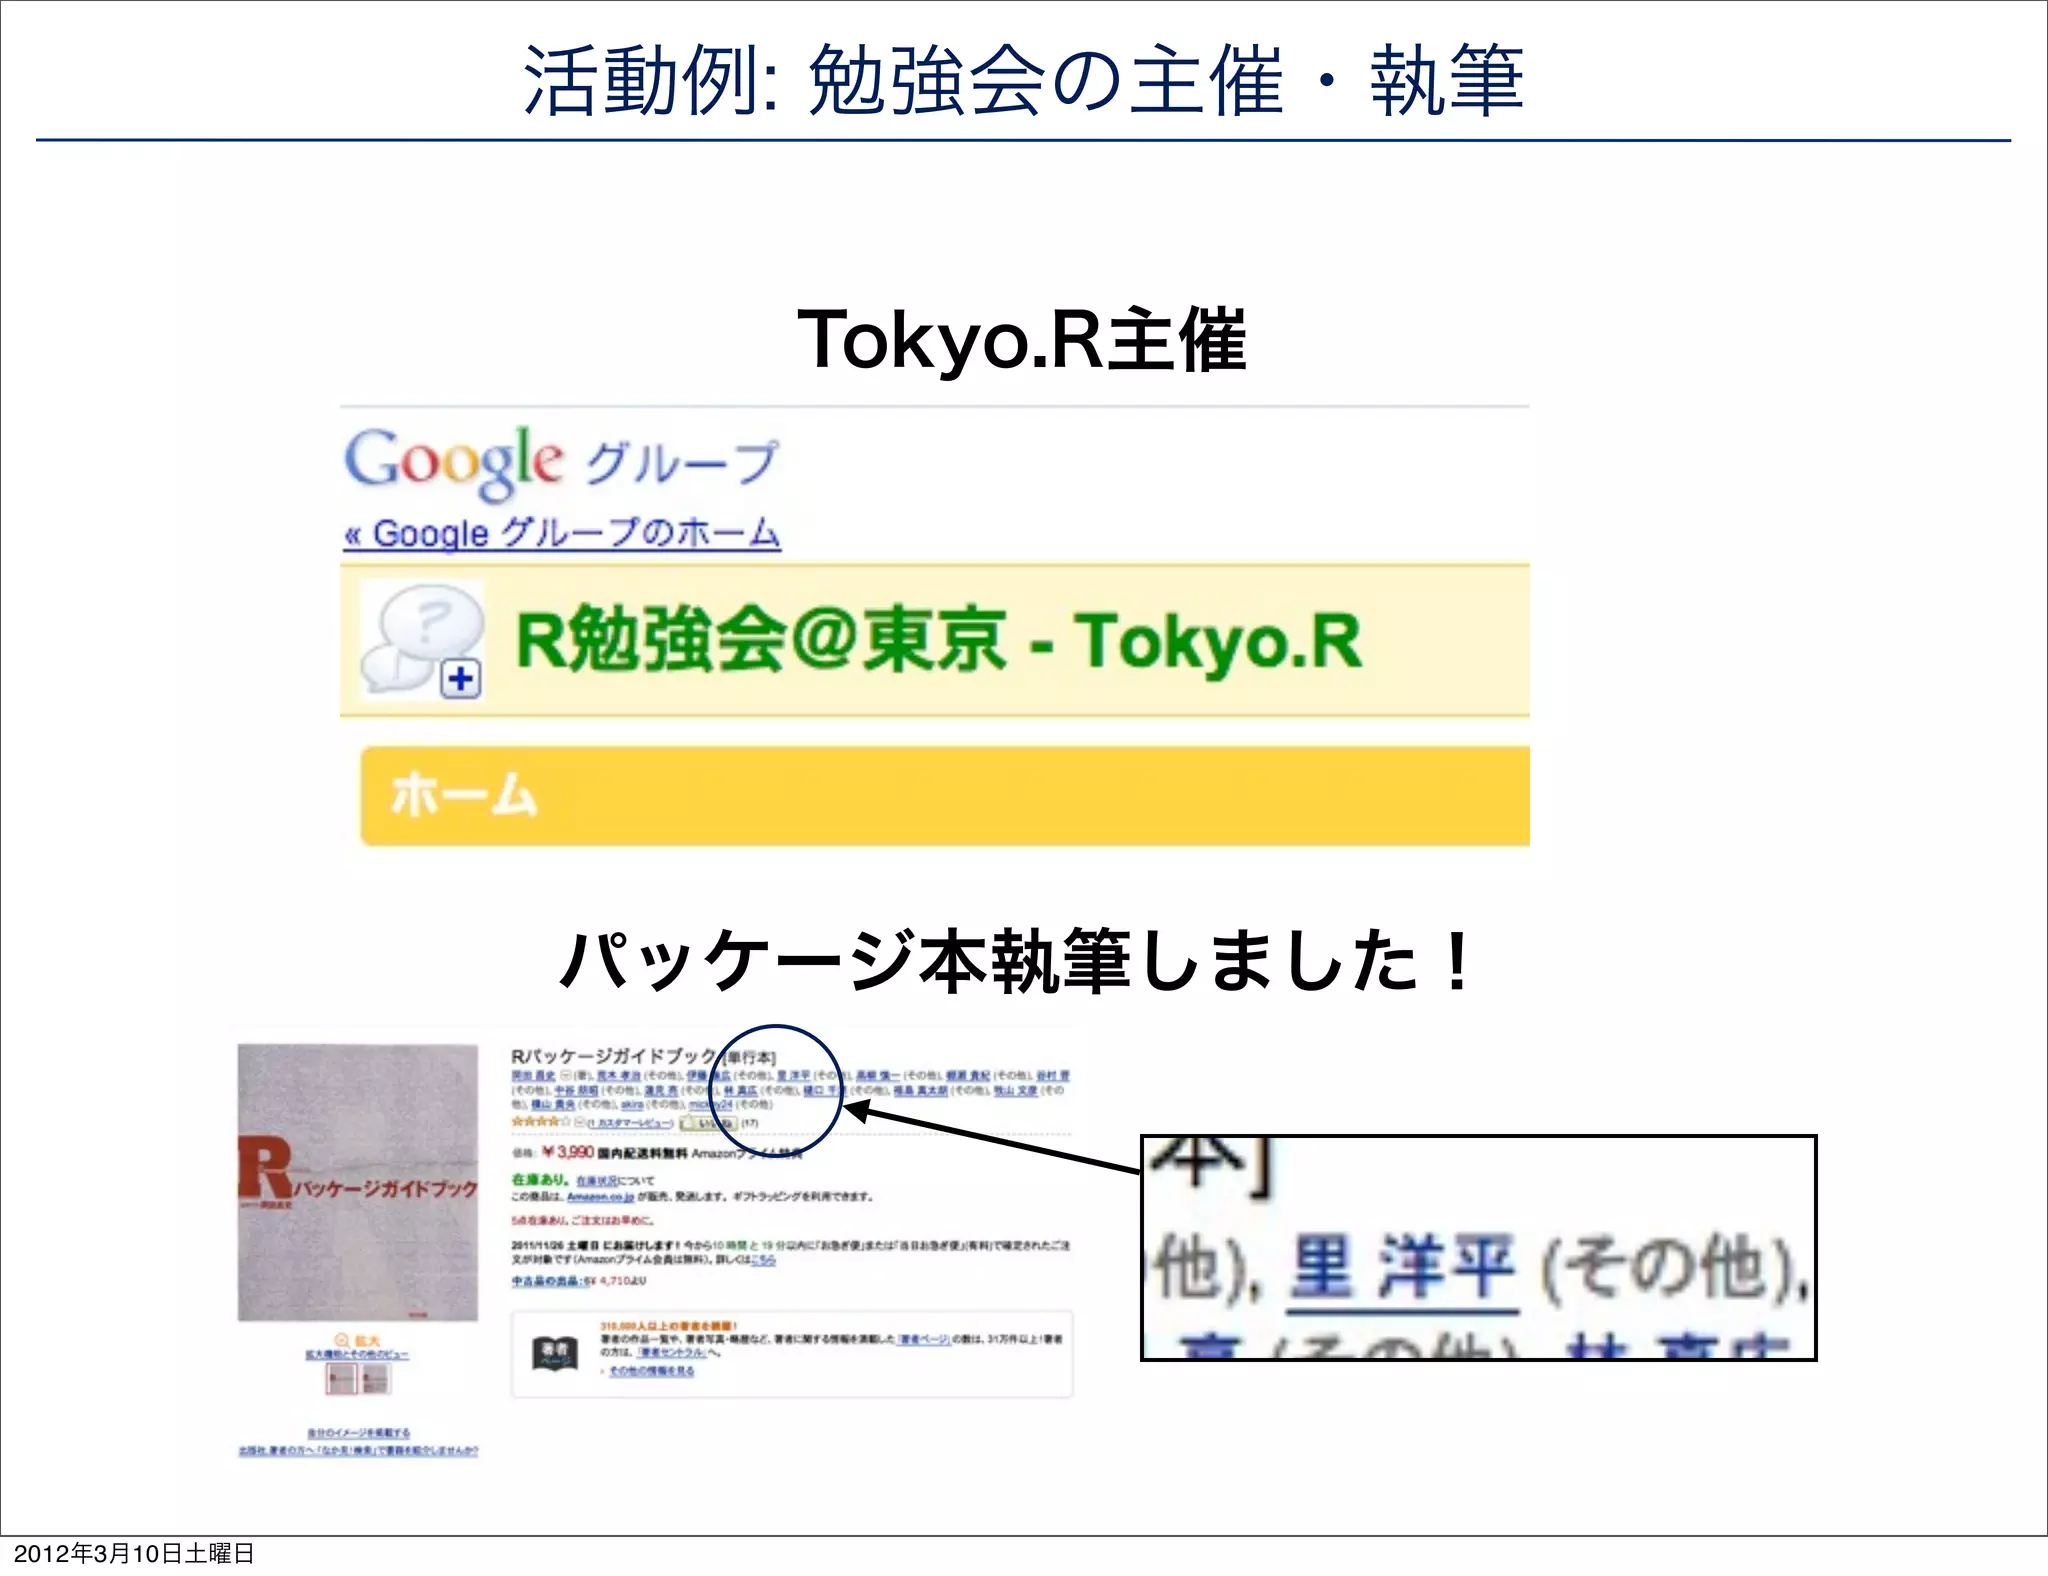Open the « Google グループのホーム link
Viewport: 2048px width, 1576px height.
click(561, 533)
